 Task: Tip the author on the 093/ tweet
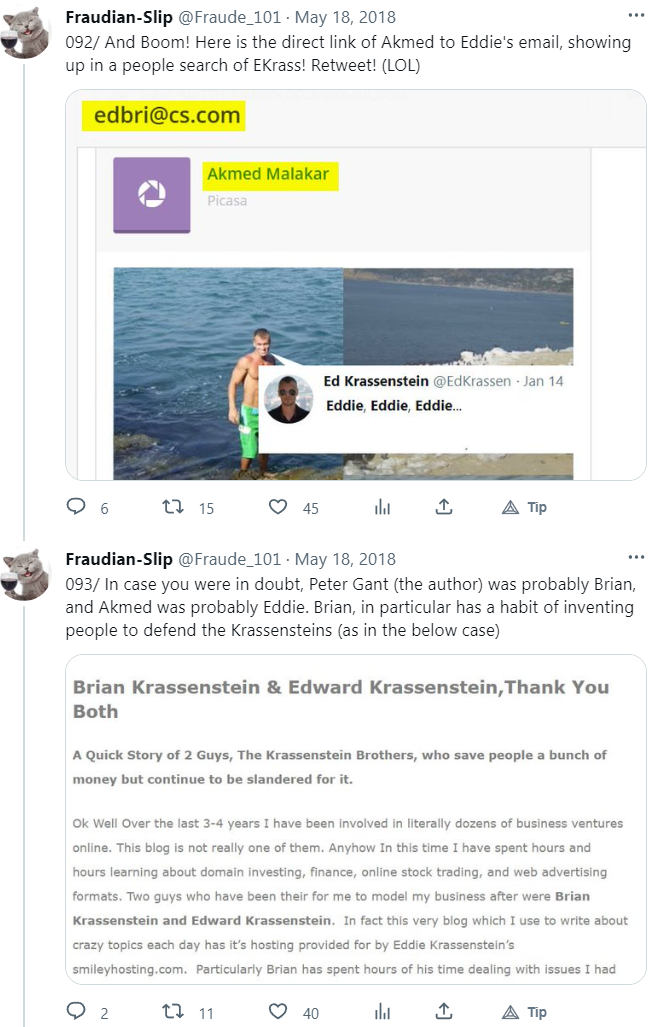click(525, 1012)
